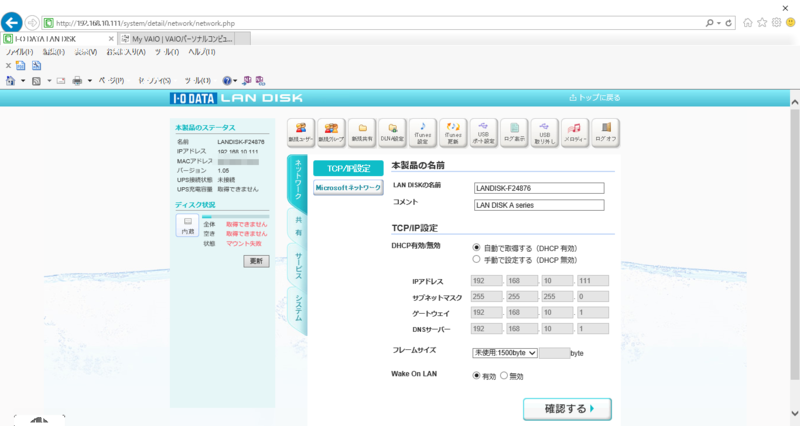Open the iTunes settings (iTunes設定) icon
Screen dimensions: 800x426
[x=422, y=133]
